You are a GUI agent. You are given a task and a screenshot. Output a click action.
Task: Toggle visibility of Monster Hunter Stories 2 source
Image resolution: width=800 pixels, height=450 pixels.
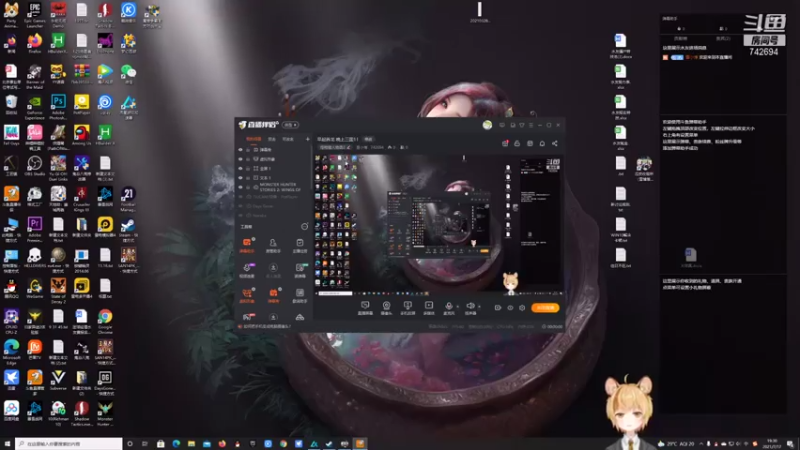coord(240,187)
